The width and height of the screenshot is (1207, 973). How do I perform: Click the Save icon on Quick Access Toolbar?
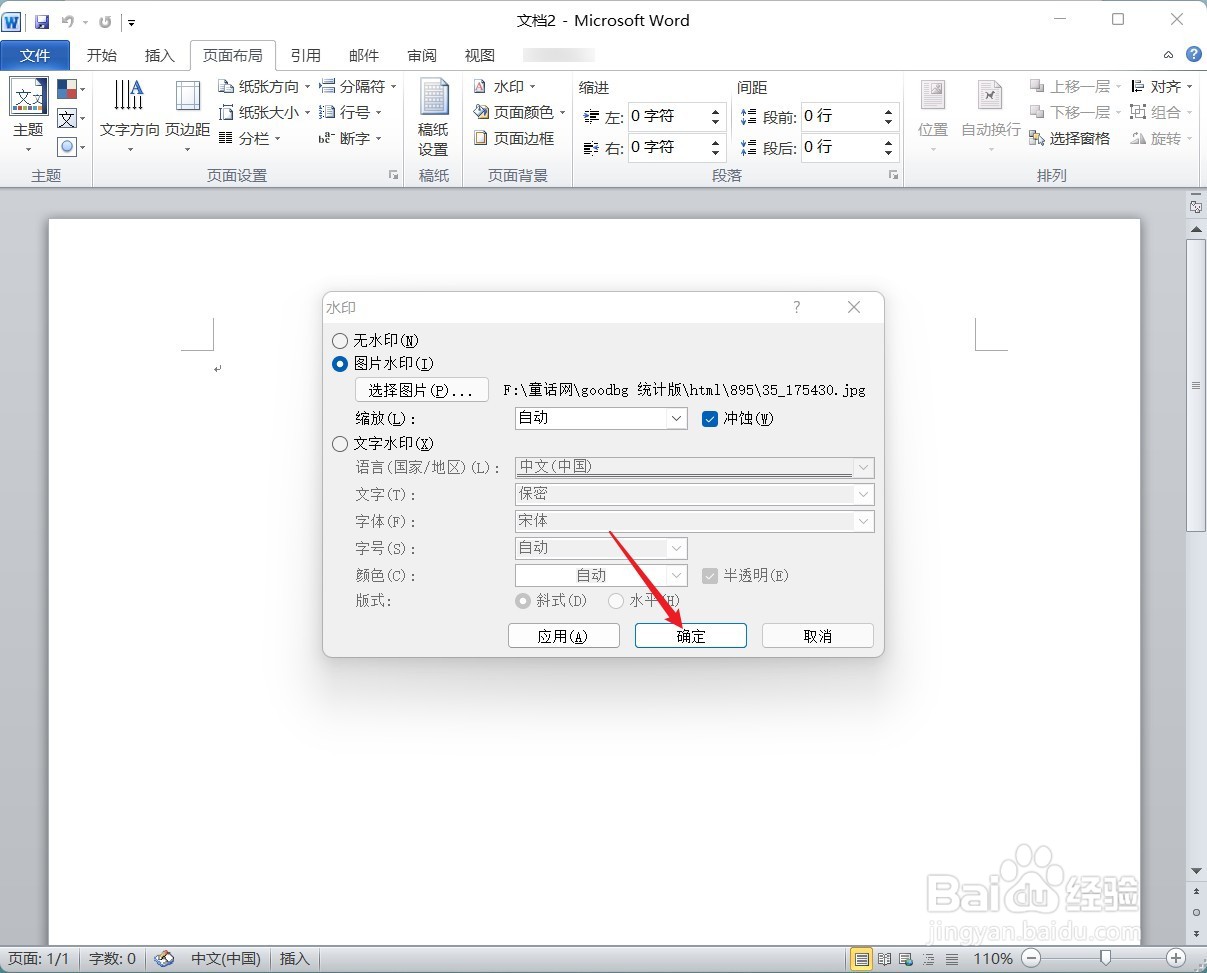pyautogui.click(x=41, y=20)
